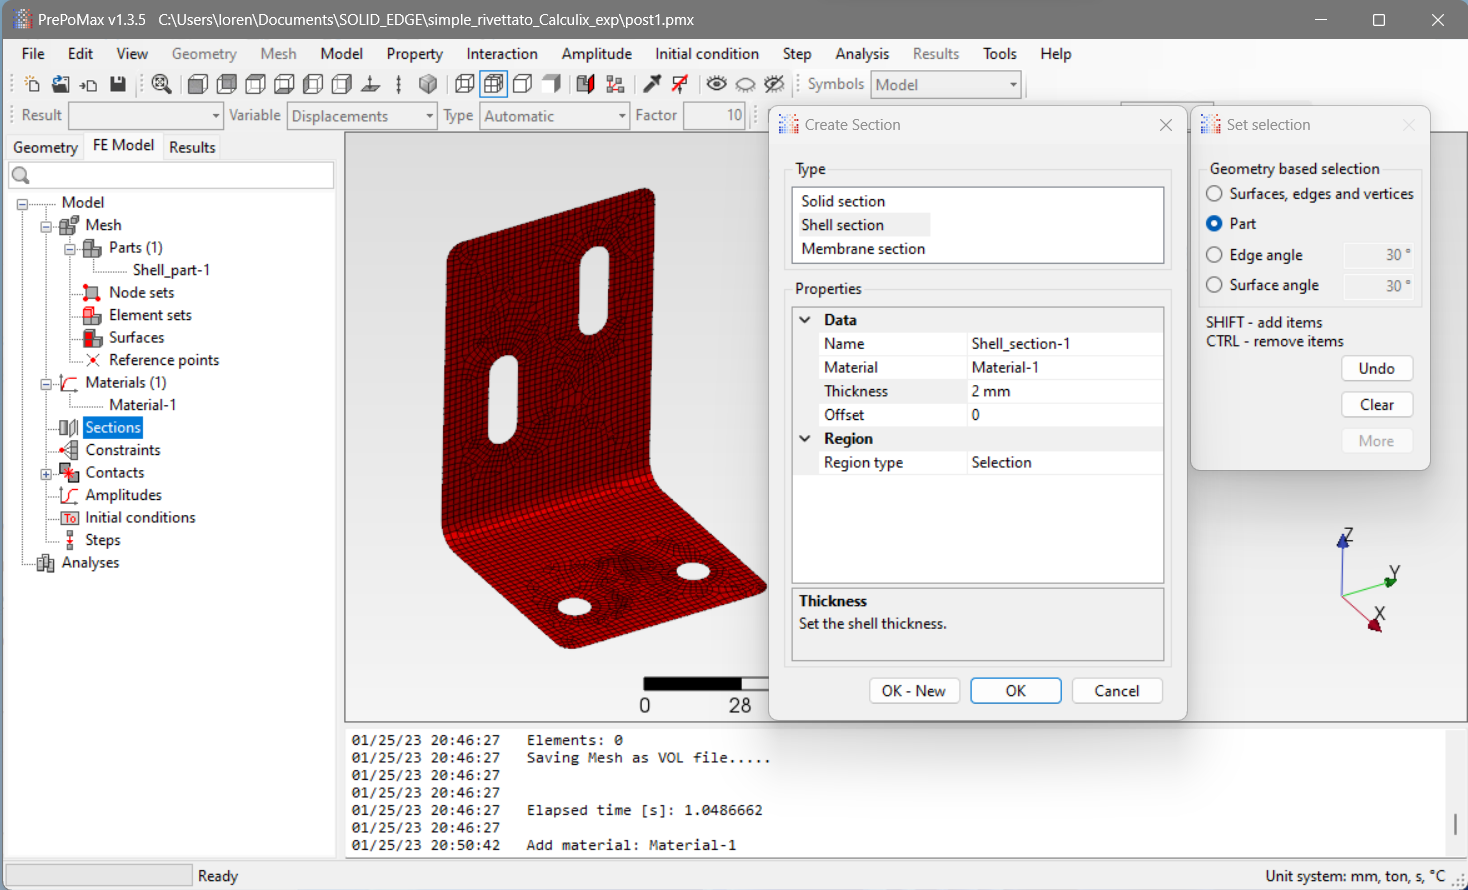
Task: Choose the Surface angle radio button
Action: 1214,285
